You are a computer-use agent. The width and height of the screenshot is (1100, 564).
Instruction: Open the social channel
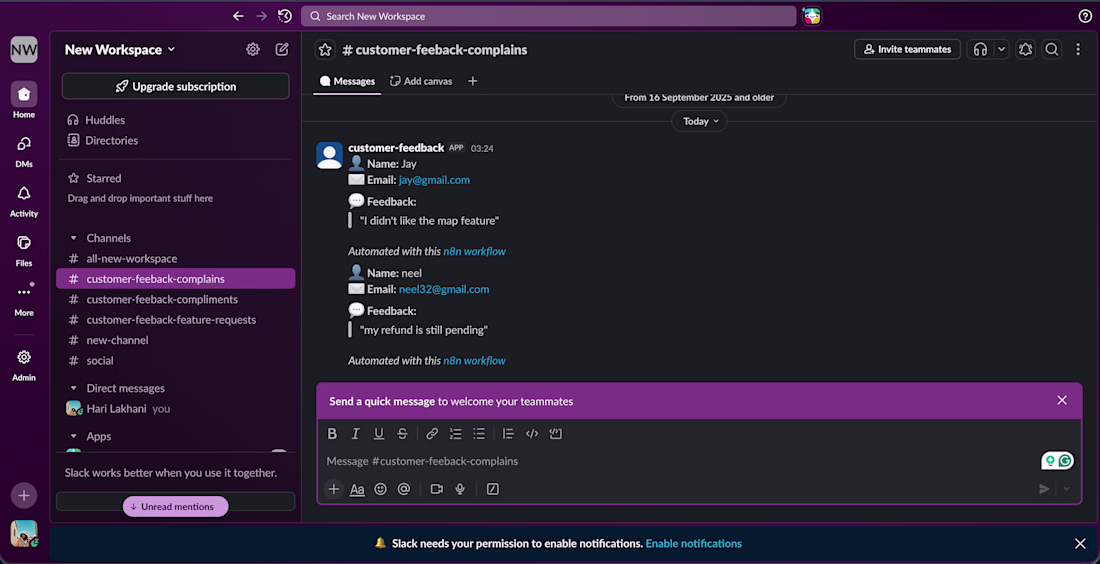175,361
